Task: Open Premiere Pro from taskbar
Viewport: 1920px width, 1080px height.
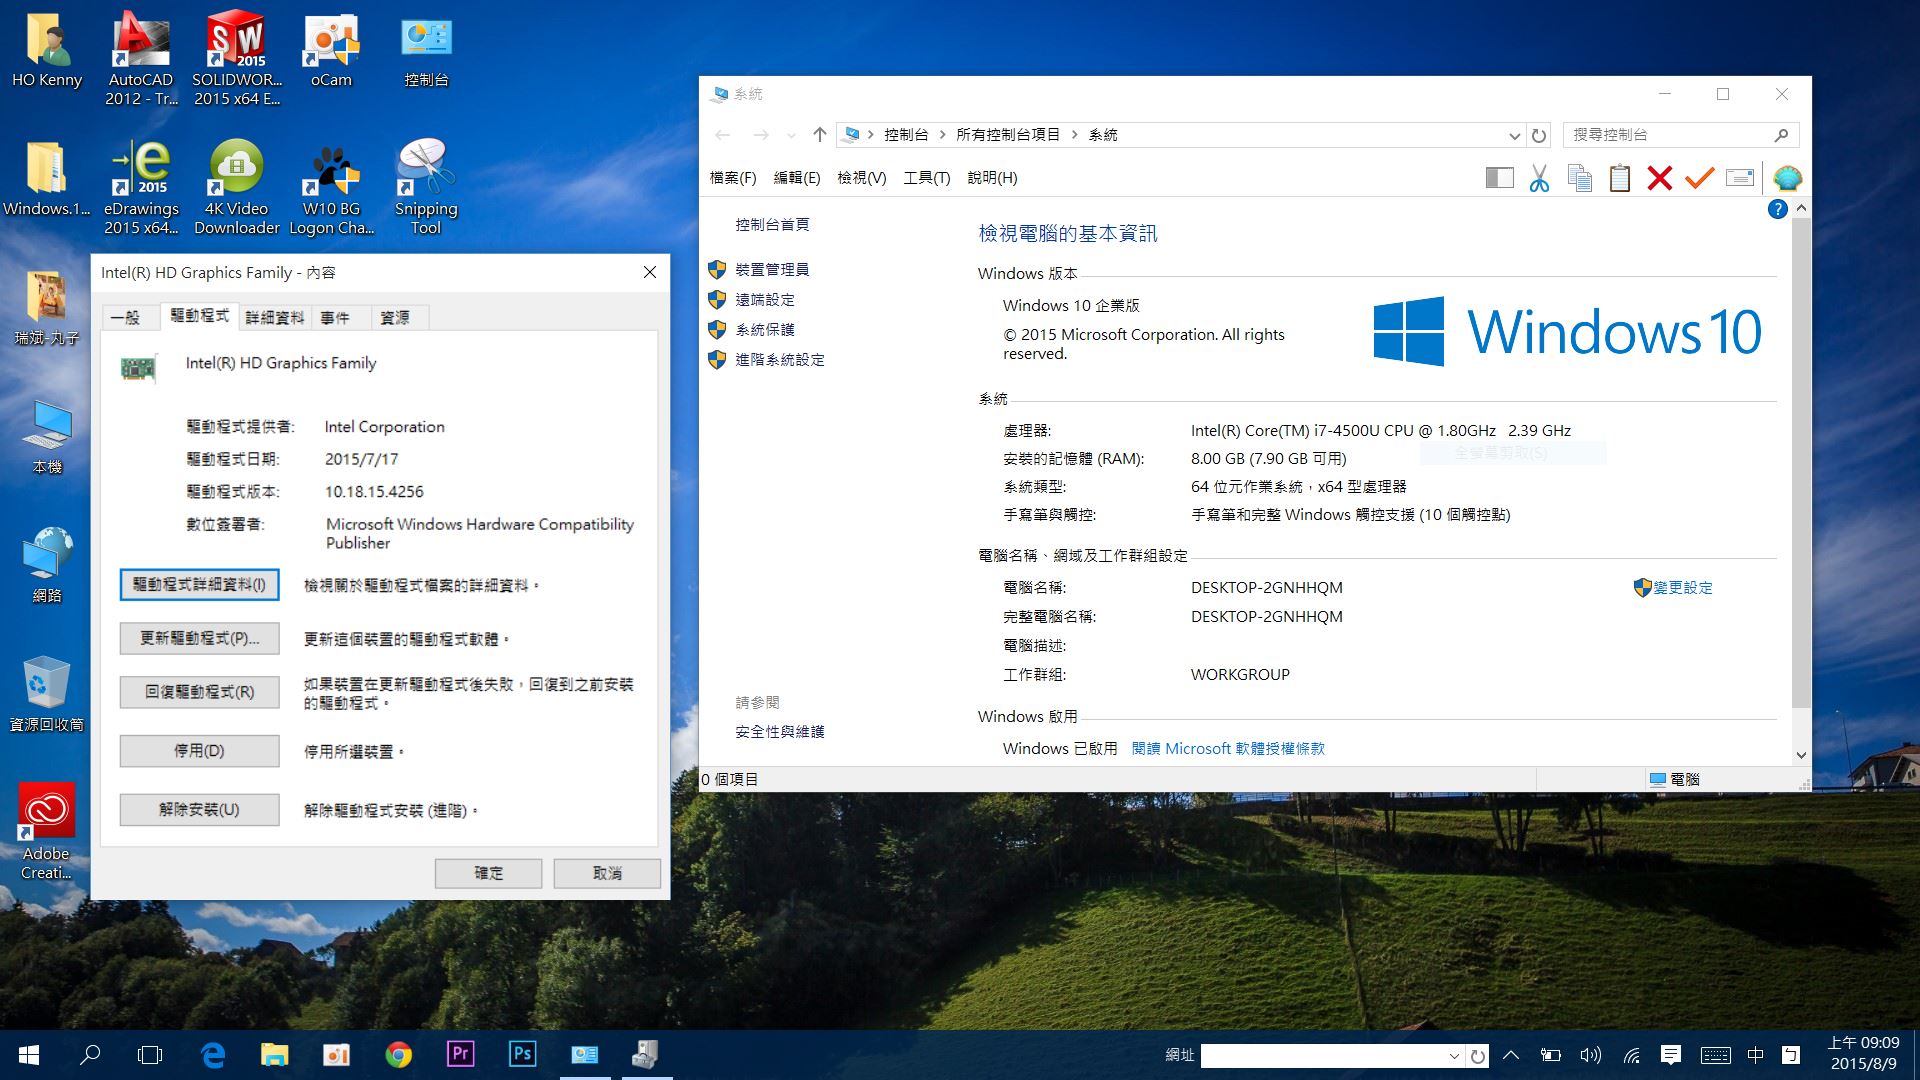Action: tap(460, 1054)
